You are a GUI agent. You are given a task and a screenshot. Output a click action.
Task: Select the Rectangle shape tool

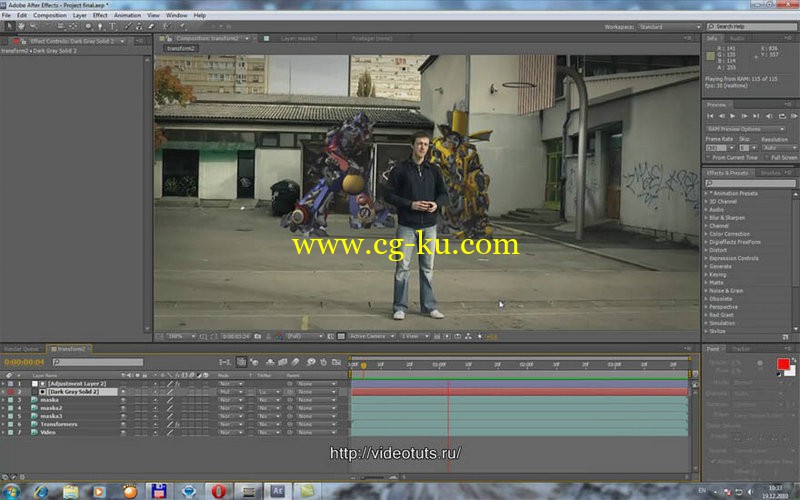pos(88,26)
